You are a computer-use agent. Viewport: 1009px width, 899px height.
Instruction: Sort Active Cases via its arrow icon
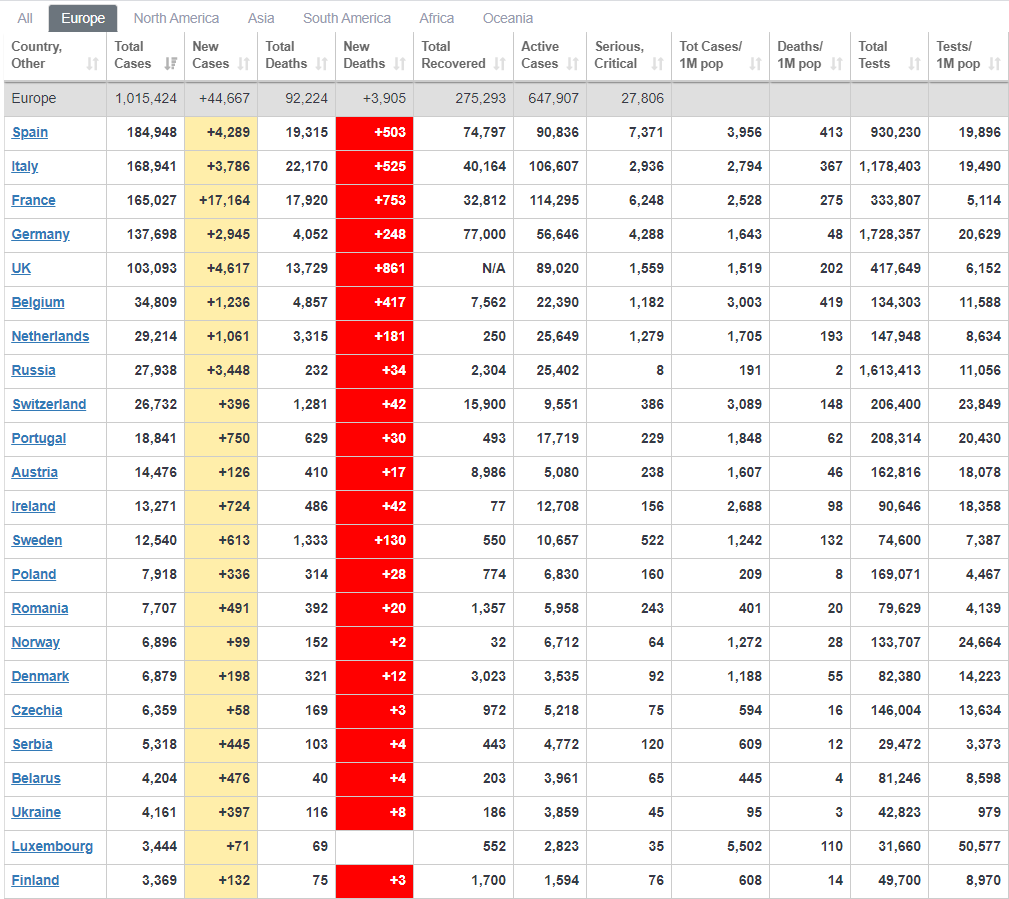point(573,64)
